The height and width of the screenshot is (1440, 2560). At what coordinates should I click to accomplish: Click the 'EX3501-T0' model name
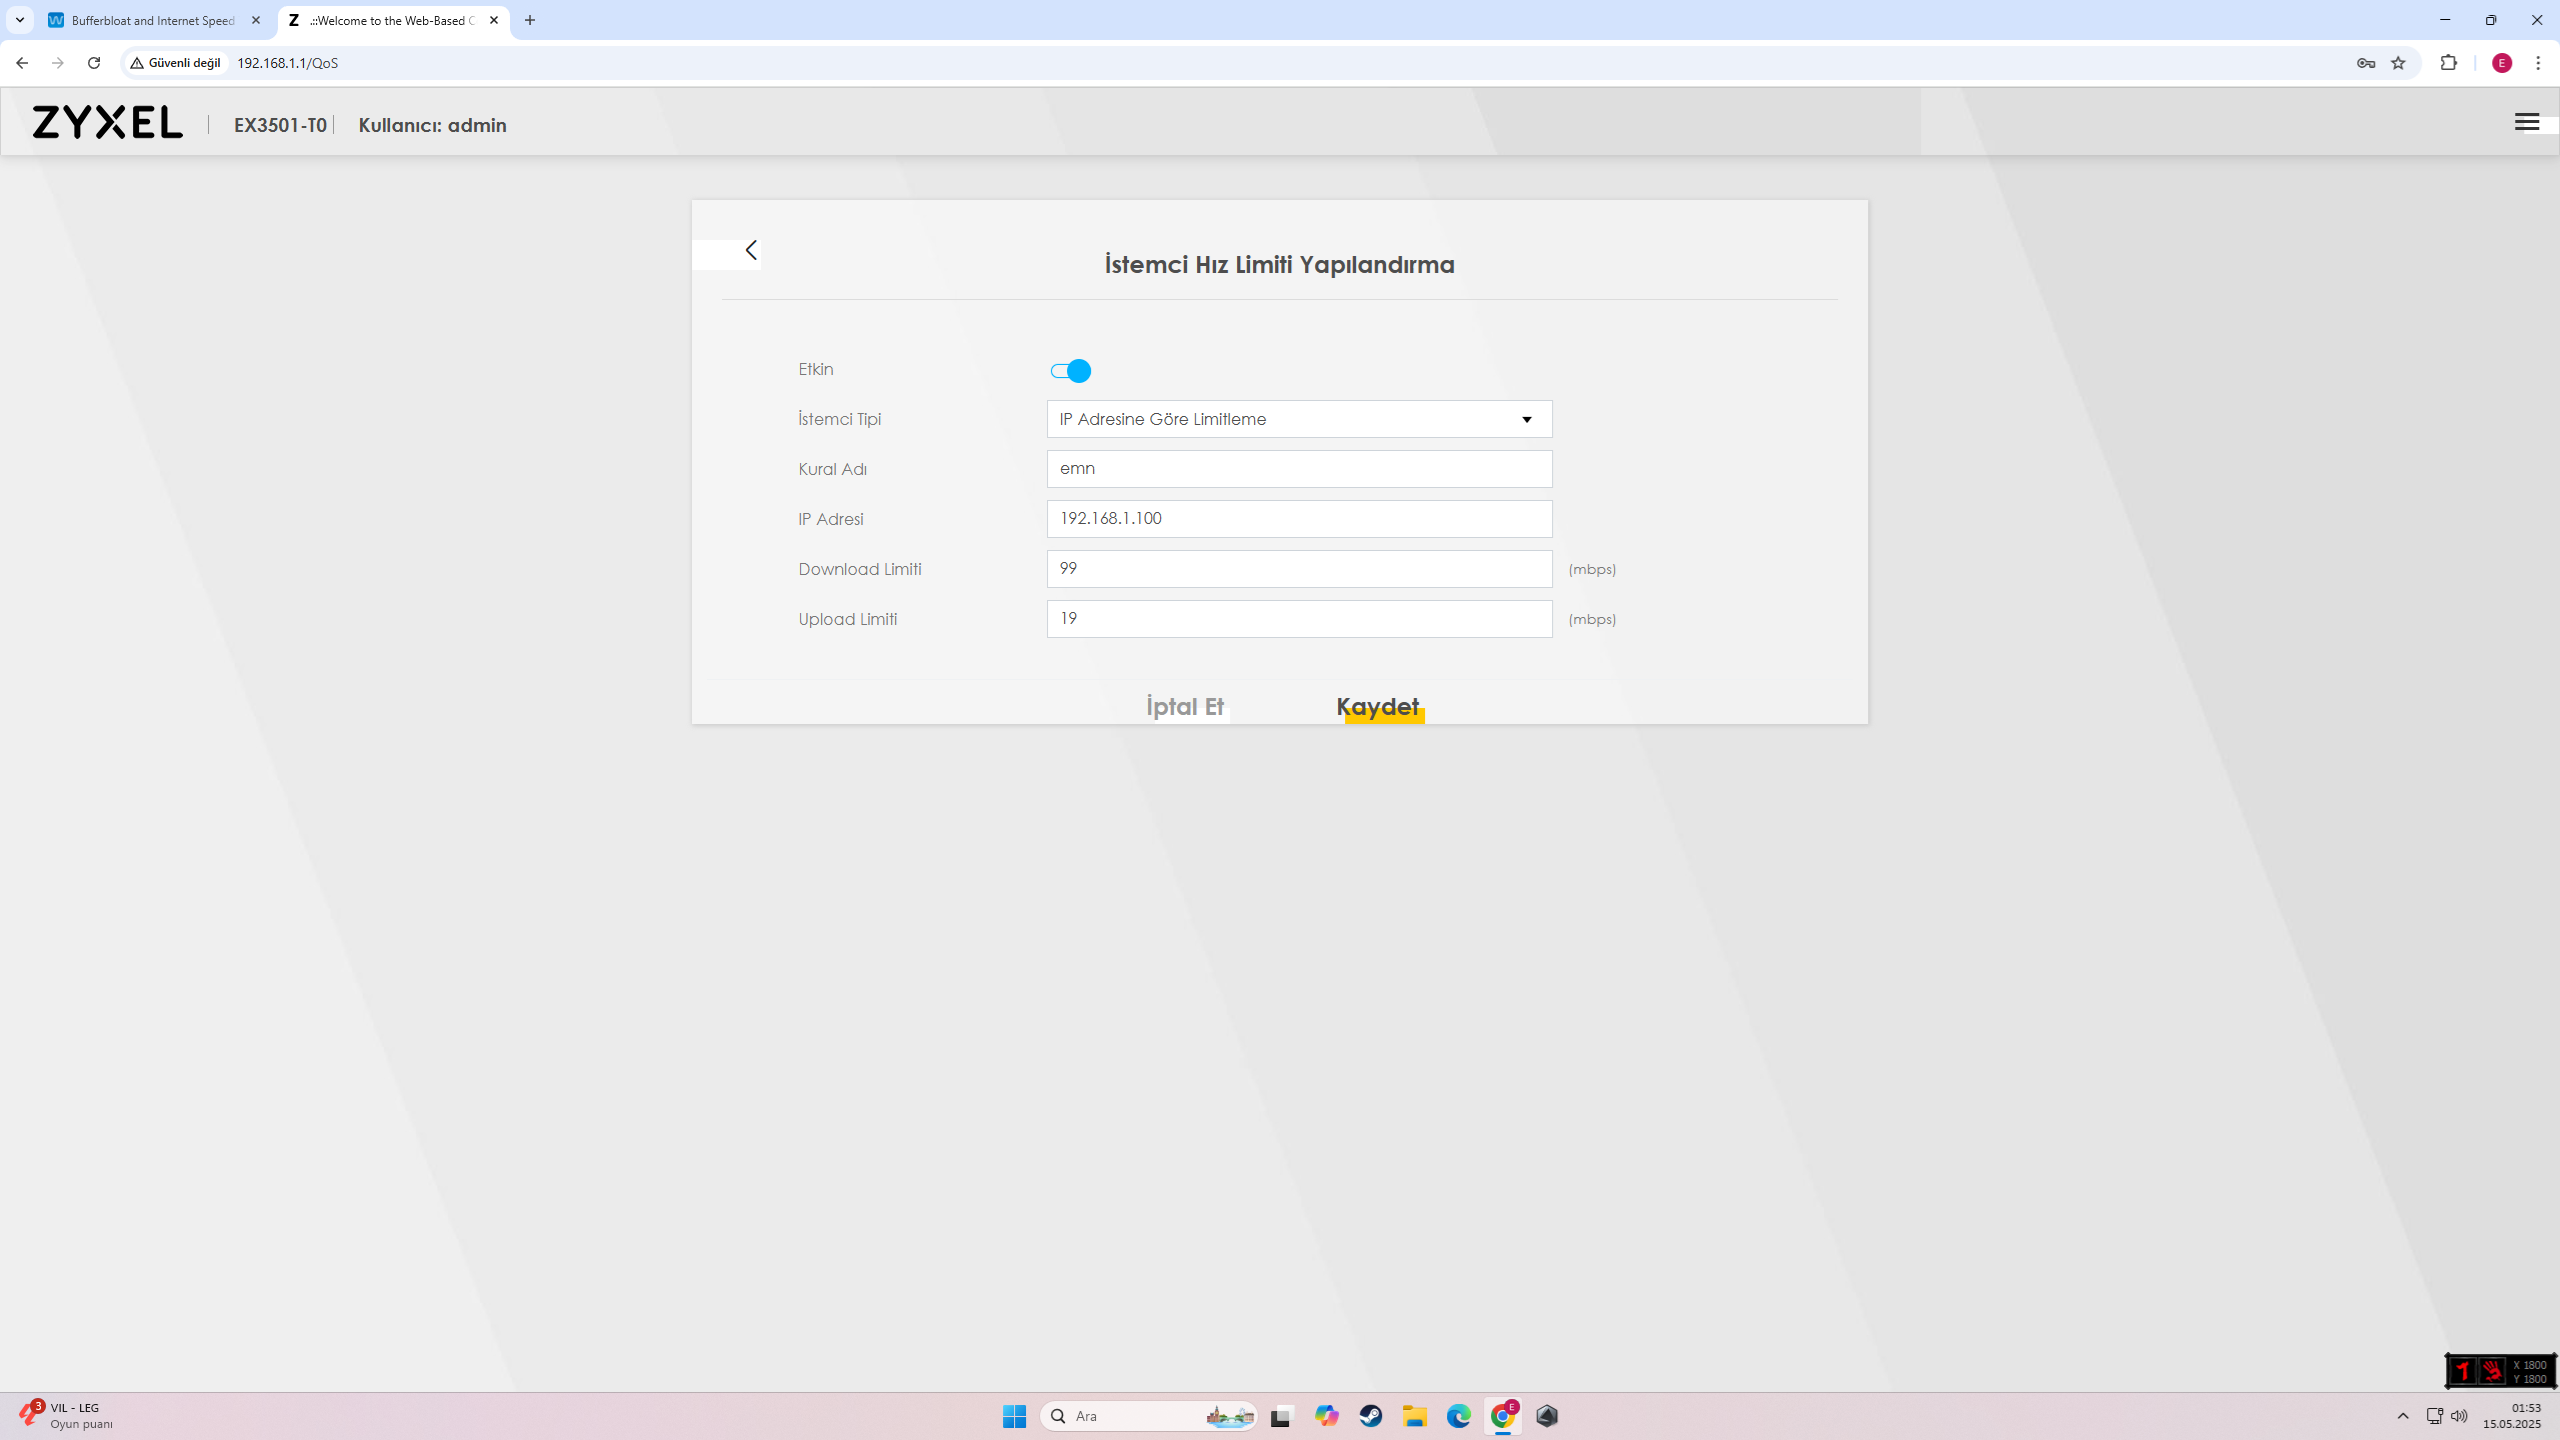tap(280, 125)
